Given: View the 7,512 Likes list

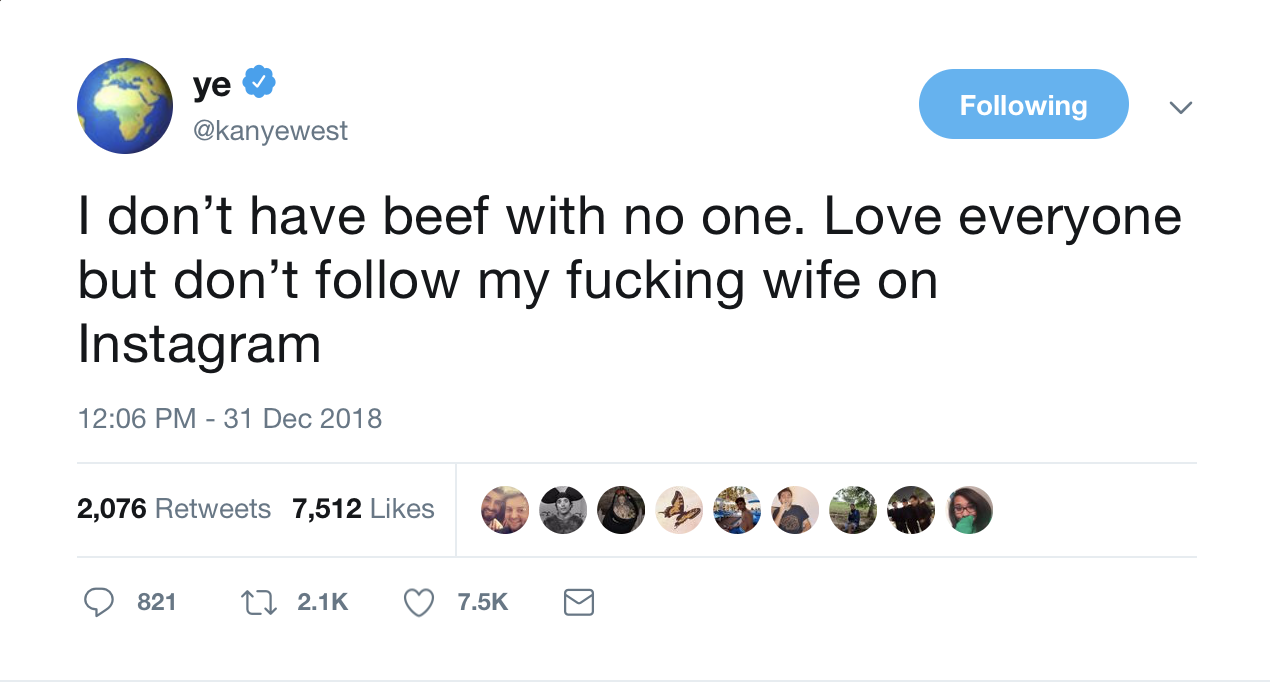Looking at the screenshot, I should tap(363, 508).
